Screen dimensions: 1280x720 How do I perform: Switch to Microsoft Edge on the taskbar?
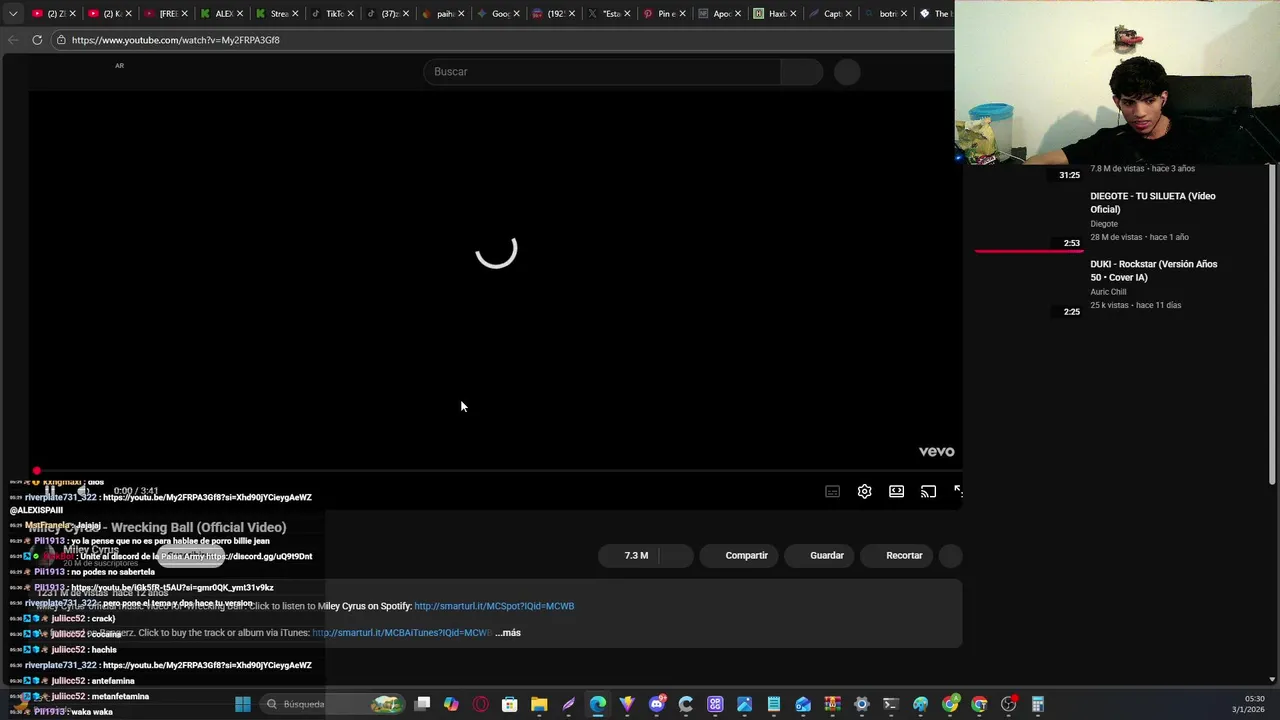598,704
